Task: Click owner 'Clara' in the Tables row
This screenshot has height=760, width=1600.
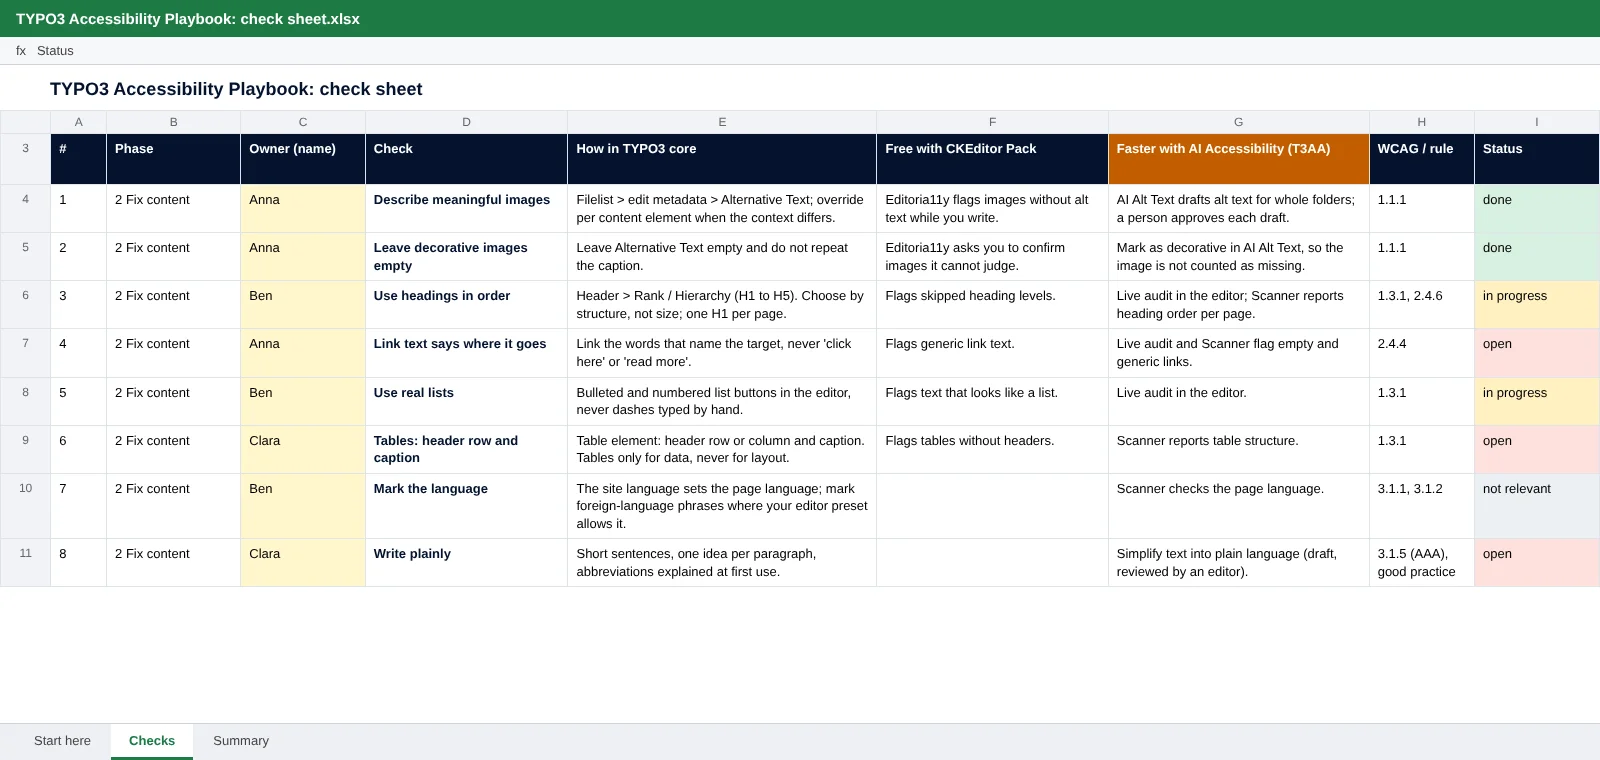Action: click(303, 450)
